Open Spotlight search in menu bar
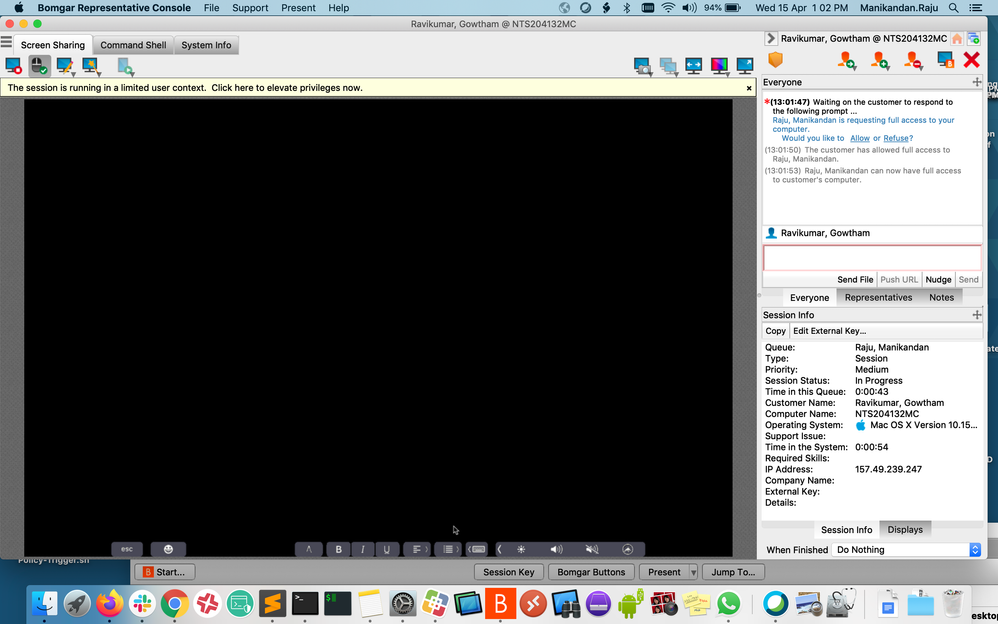 pyautogui.click(x=953, y=8)
